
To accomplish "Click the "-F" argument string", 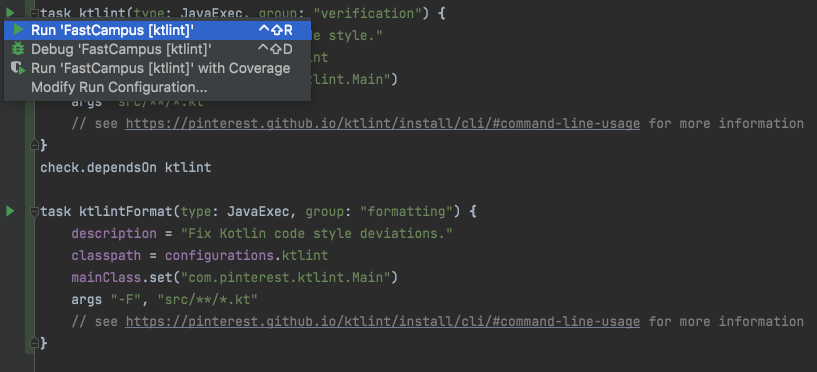I will click(126, 300).
